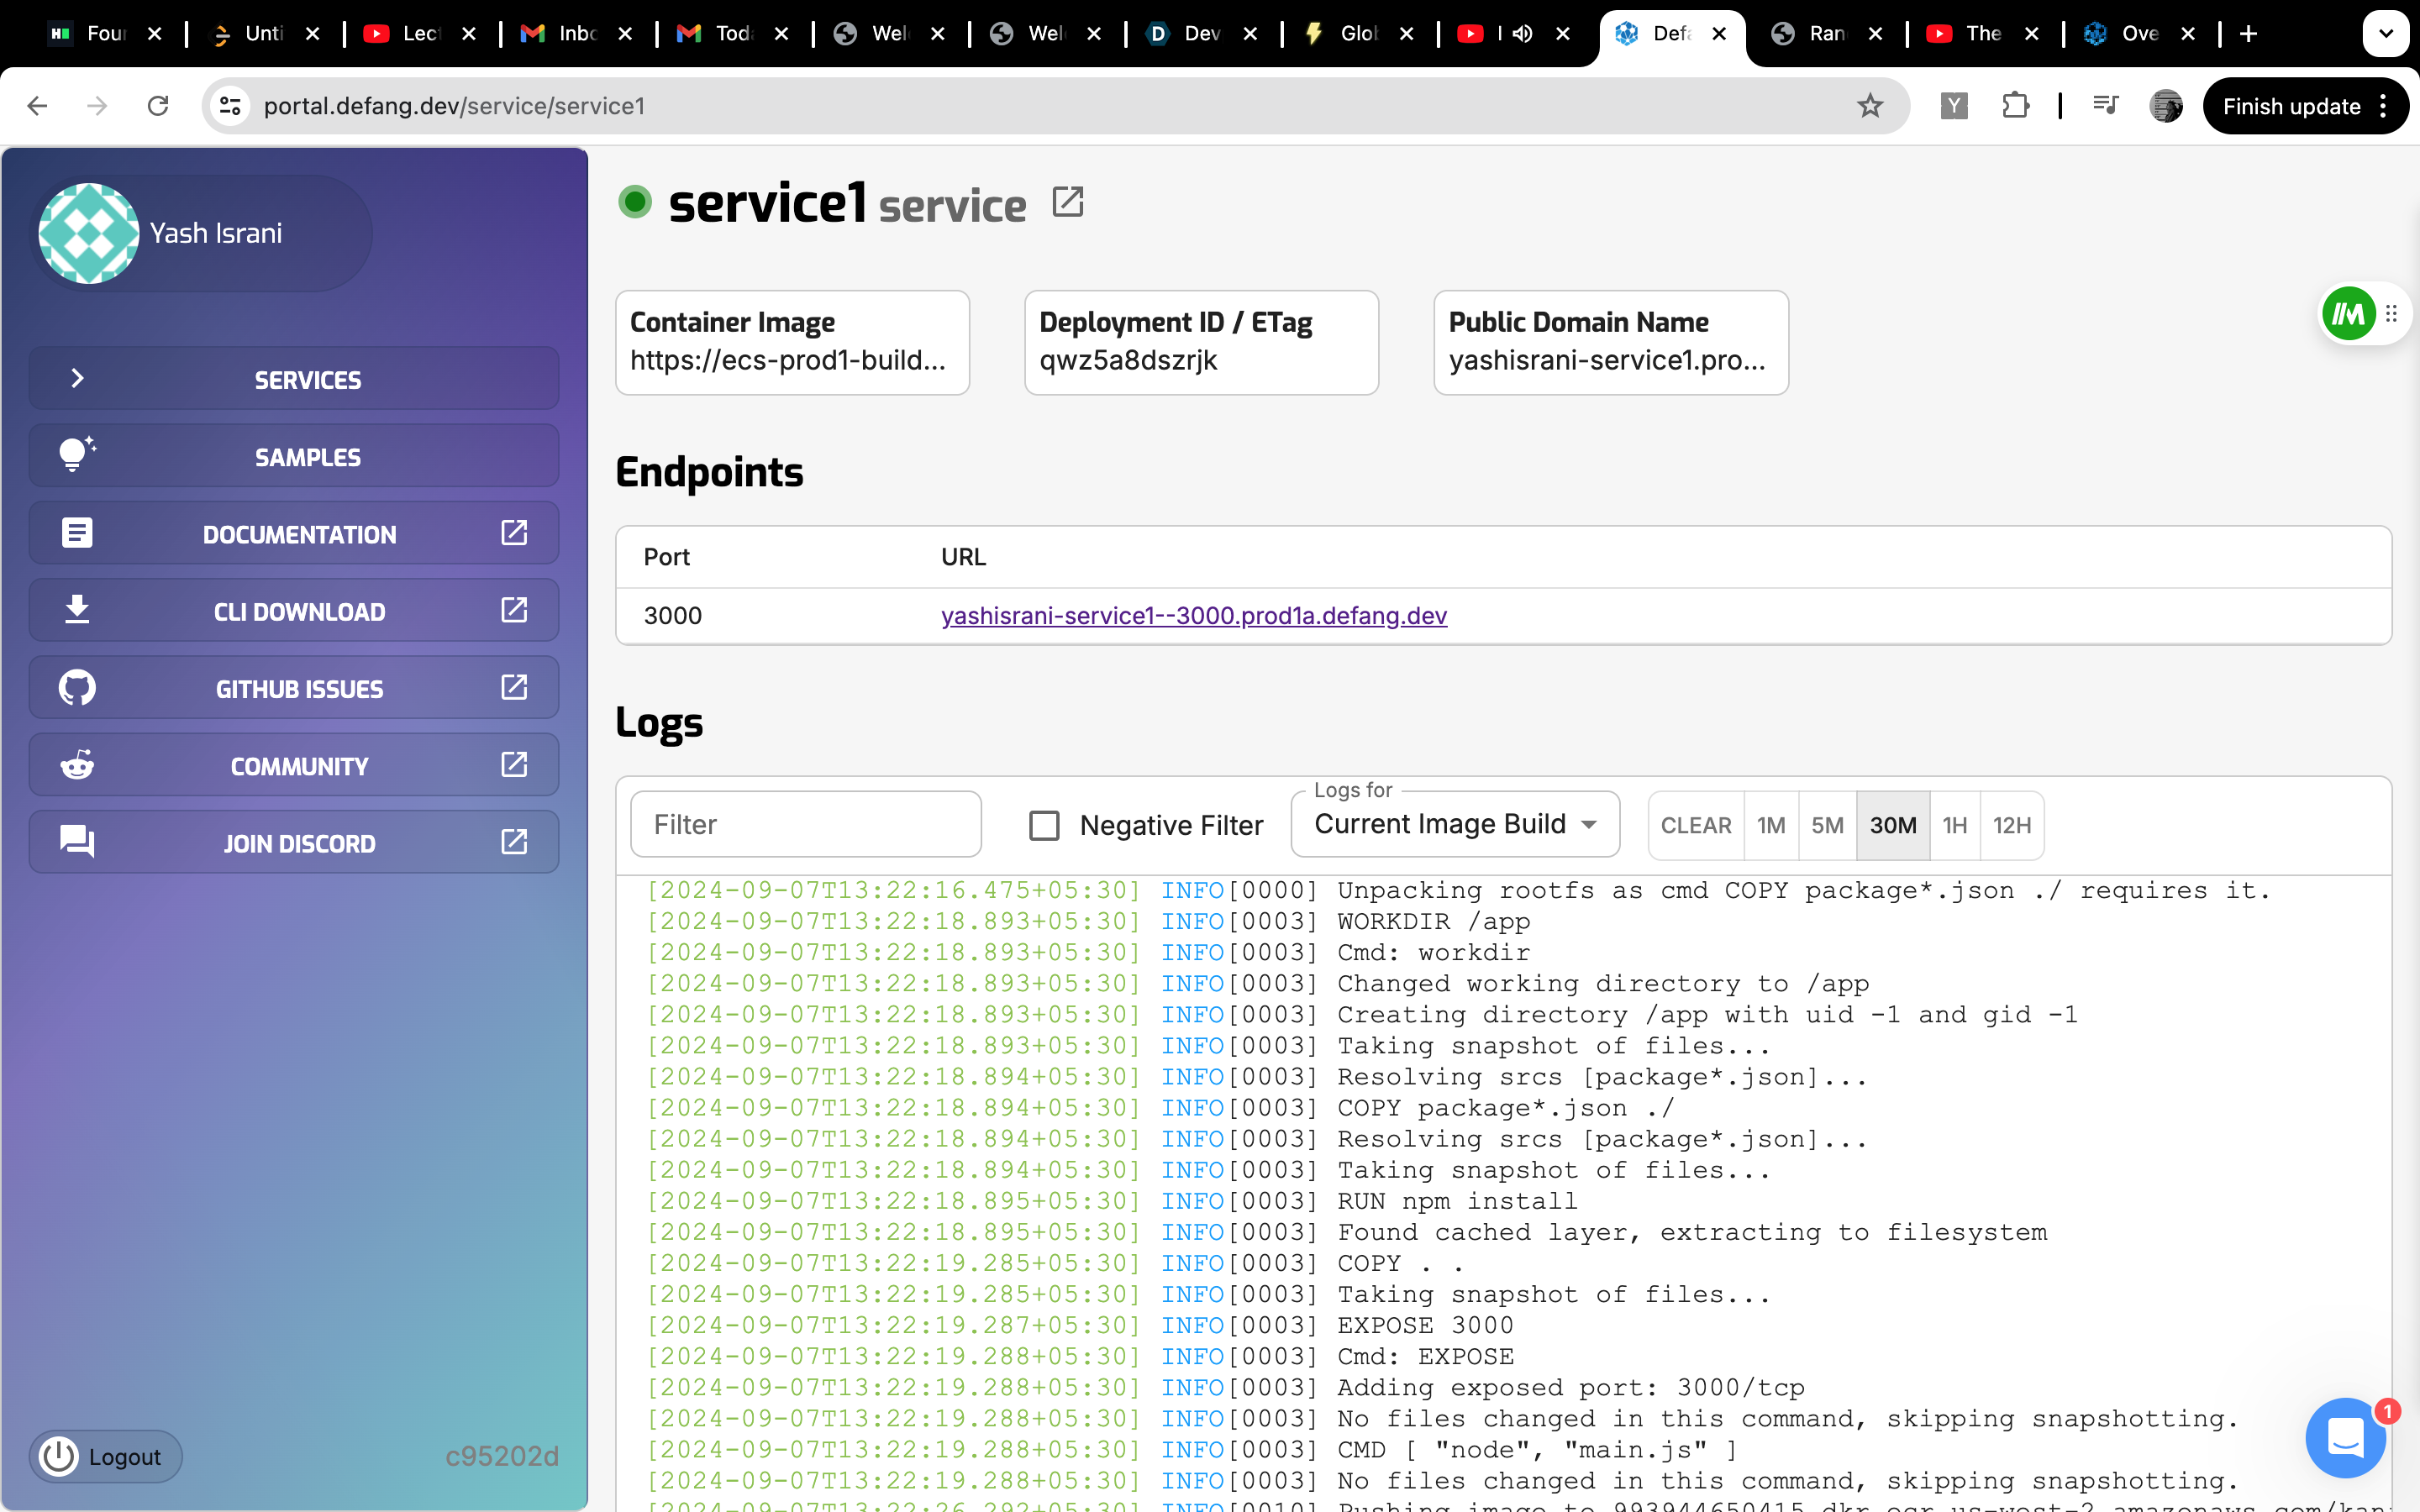Click the Join Discord chat icon

point(77,842)
